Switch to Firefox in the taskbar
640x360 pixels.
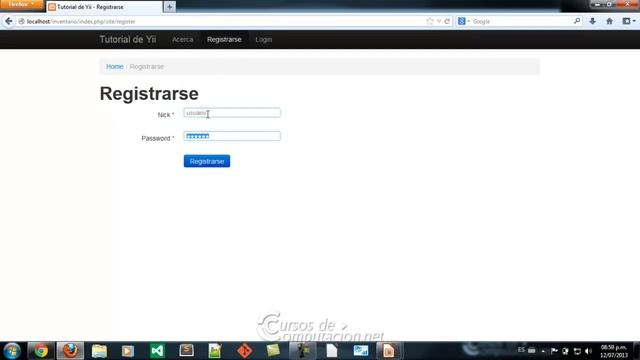(70, 351)
